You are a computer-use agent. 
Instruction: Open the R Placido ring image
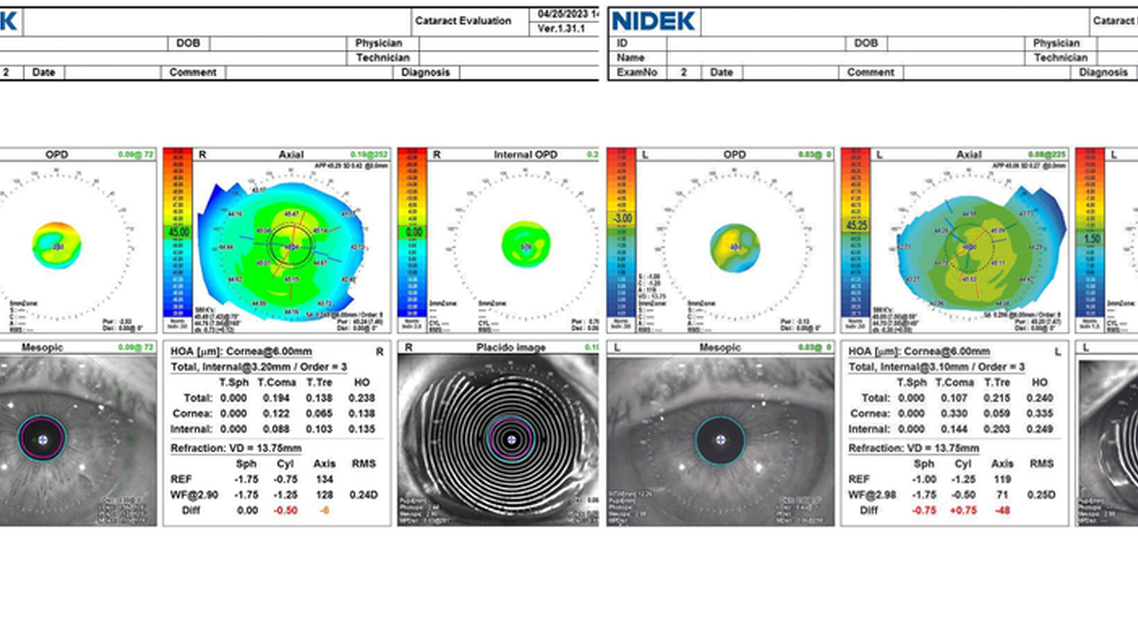tap(498, 440)
